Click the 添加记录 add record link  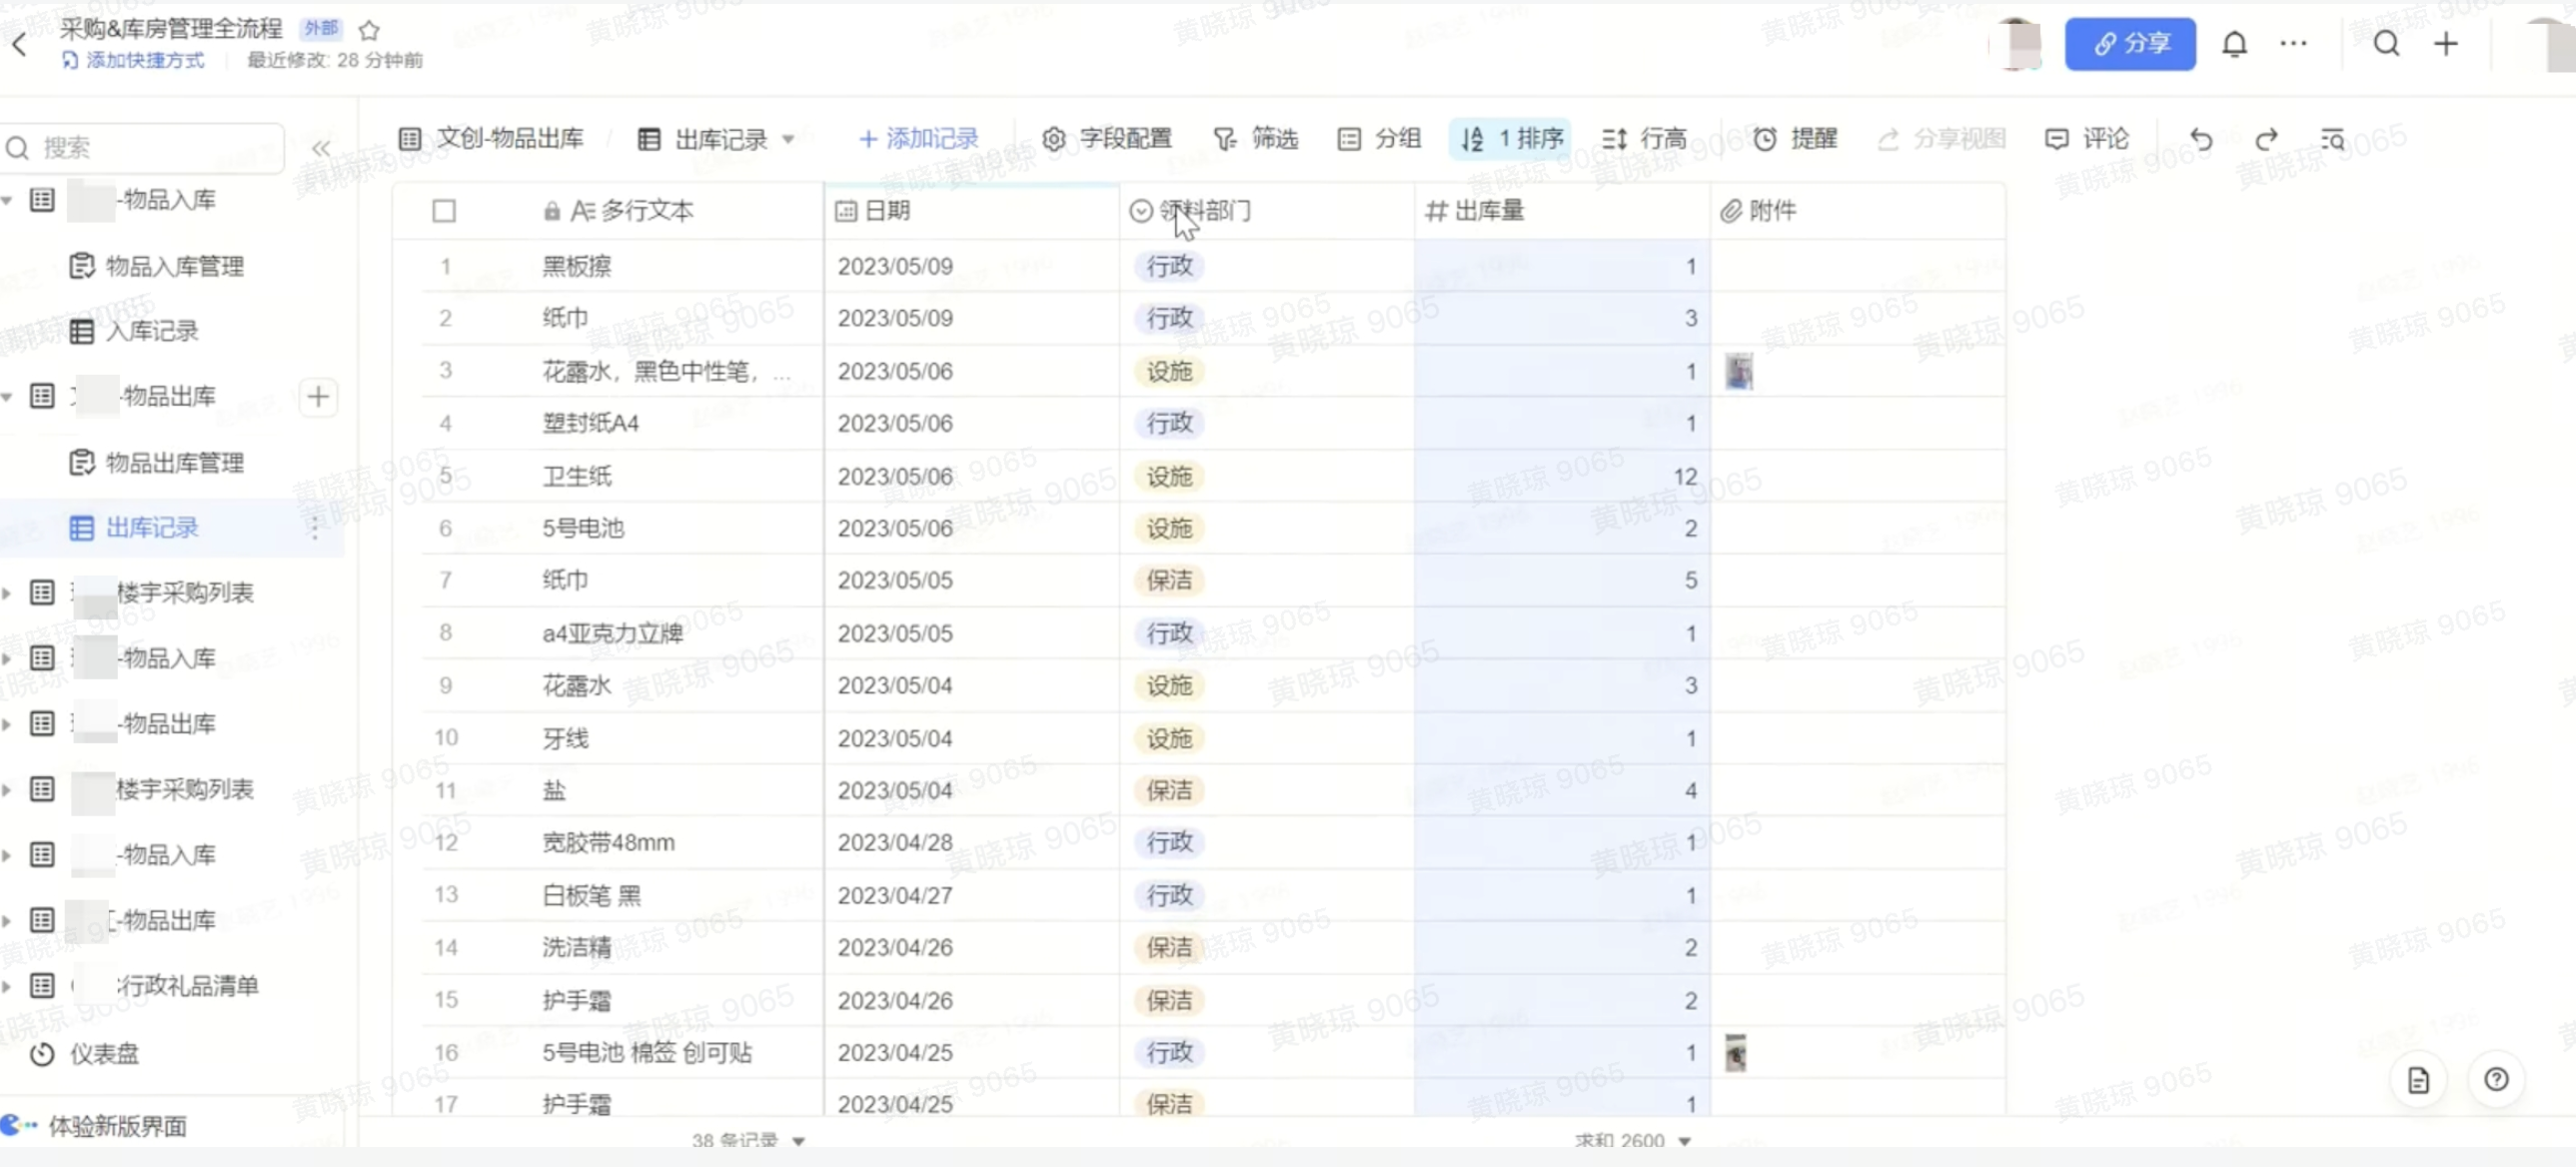click(918, 139)
